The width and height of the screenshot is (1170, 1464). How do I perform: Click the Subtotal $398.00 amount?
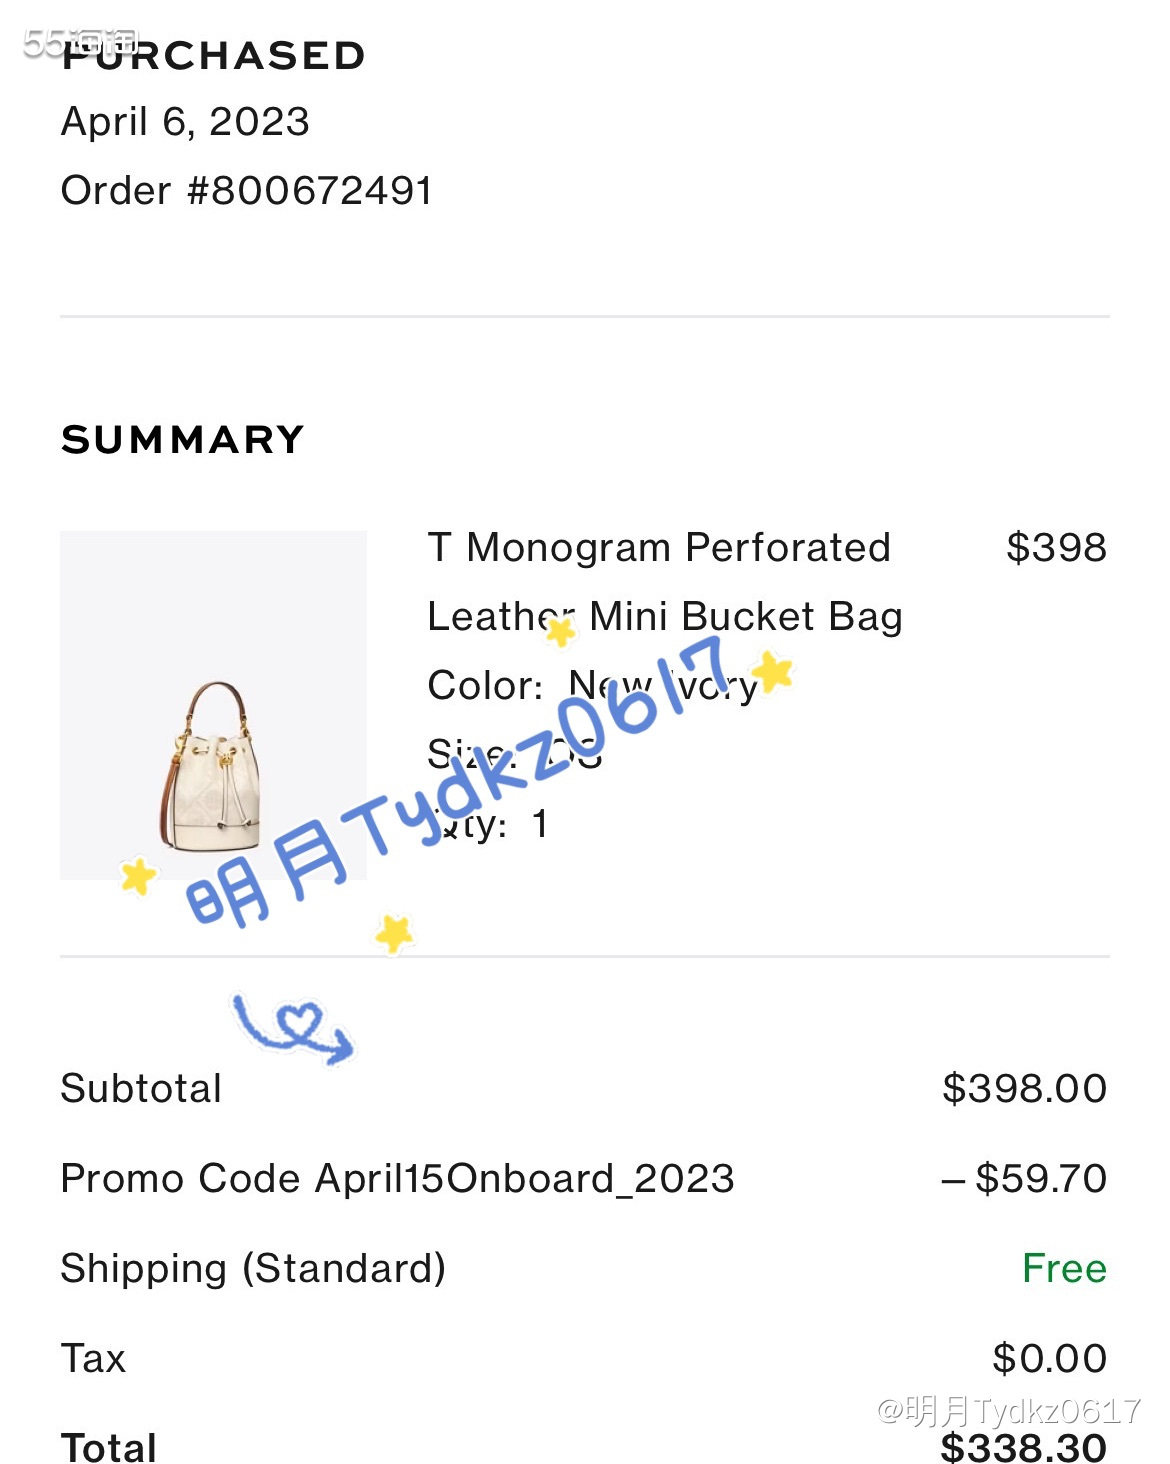pyautogui.click(x=1024, y=1088)
